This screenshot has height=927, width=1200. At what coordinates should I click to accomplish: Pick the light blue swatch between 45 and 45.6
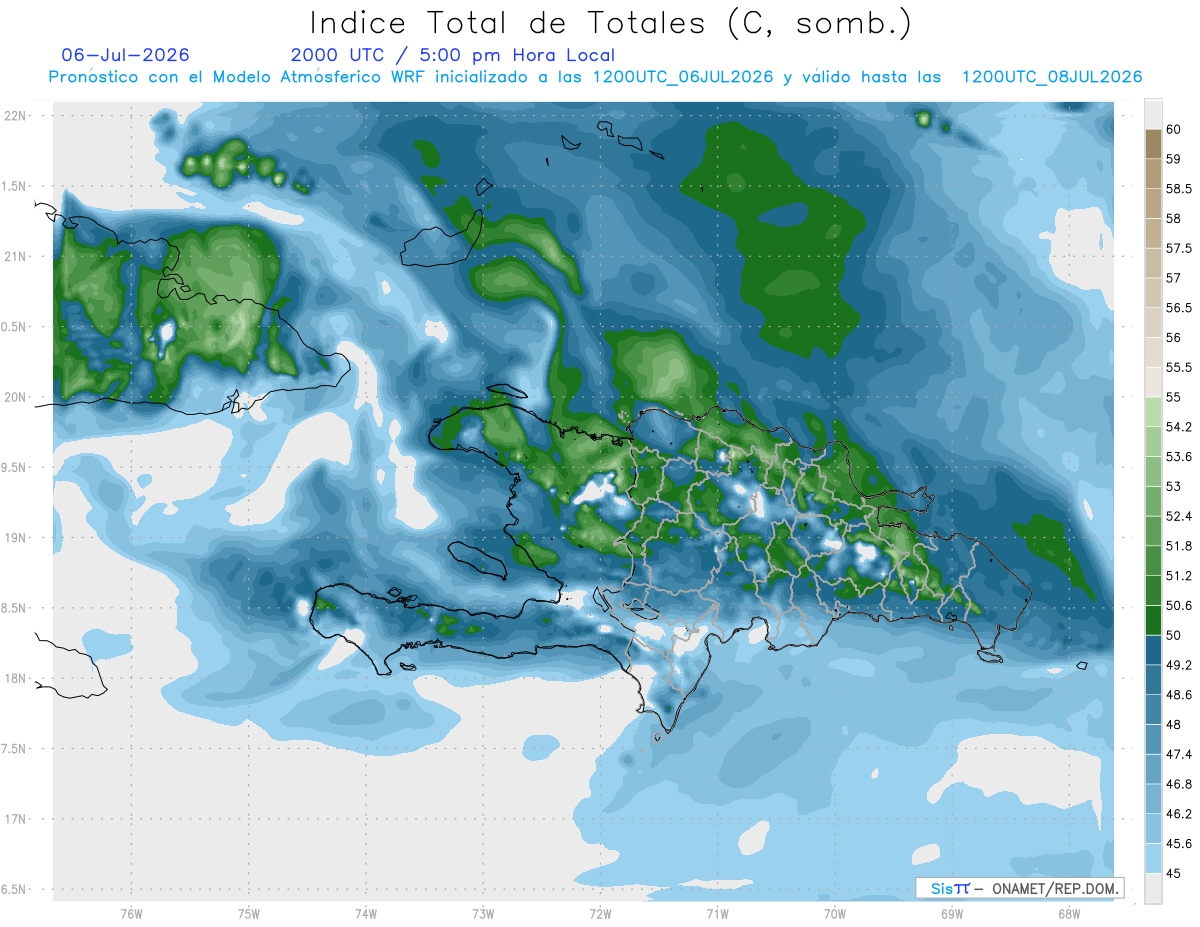[1153, 859]
